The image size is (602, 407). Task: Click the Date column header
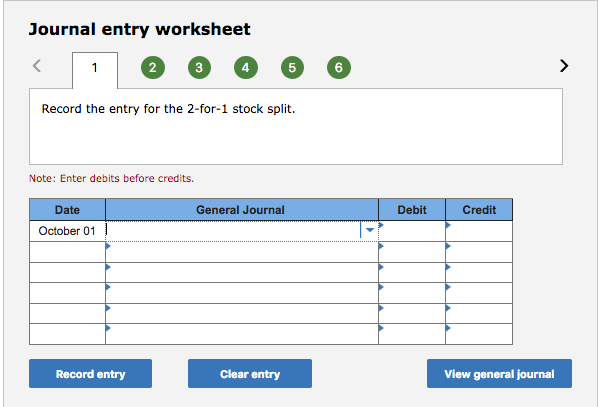tap(67, 210)
